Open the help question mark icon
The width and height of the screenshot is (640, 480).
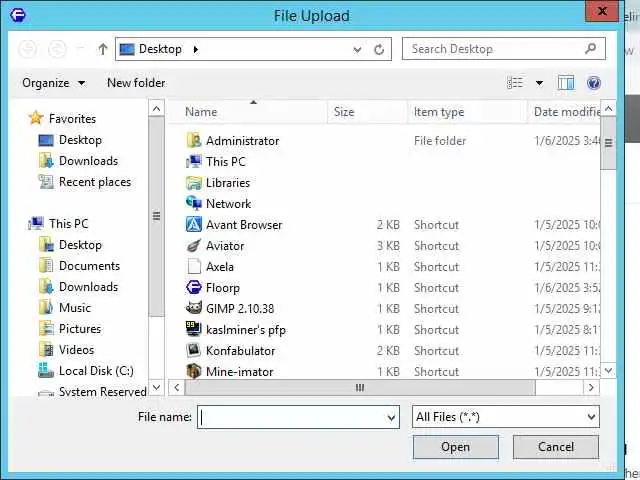coord(593,83)
